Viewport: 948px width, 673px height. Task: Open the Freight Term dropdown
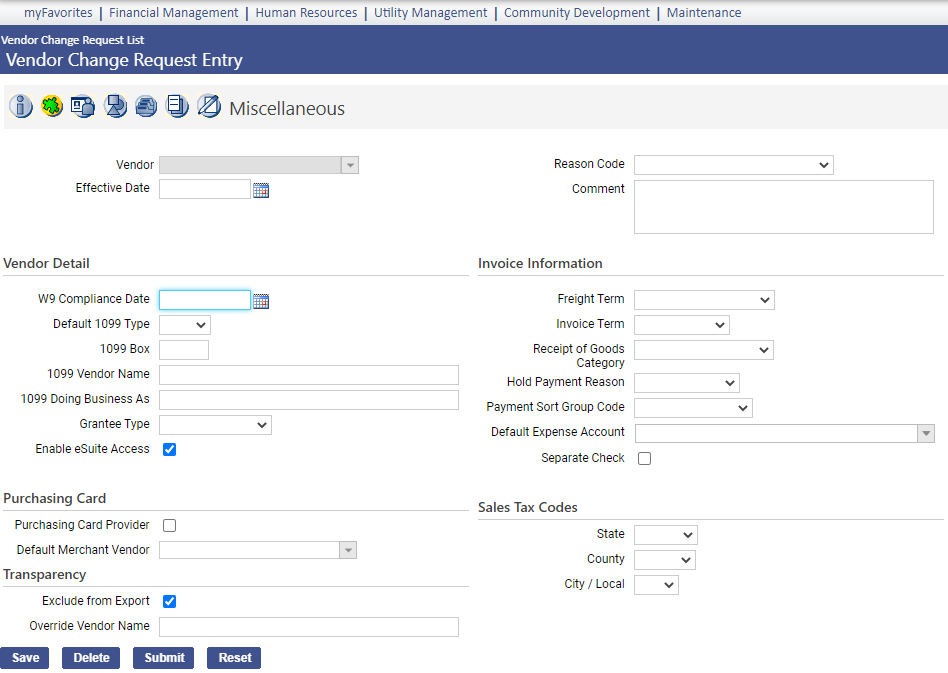tap(704, 300)
